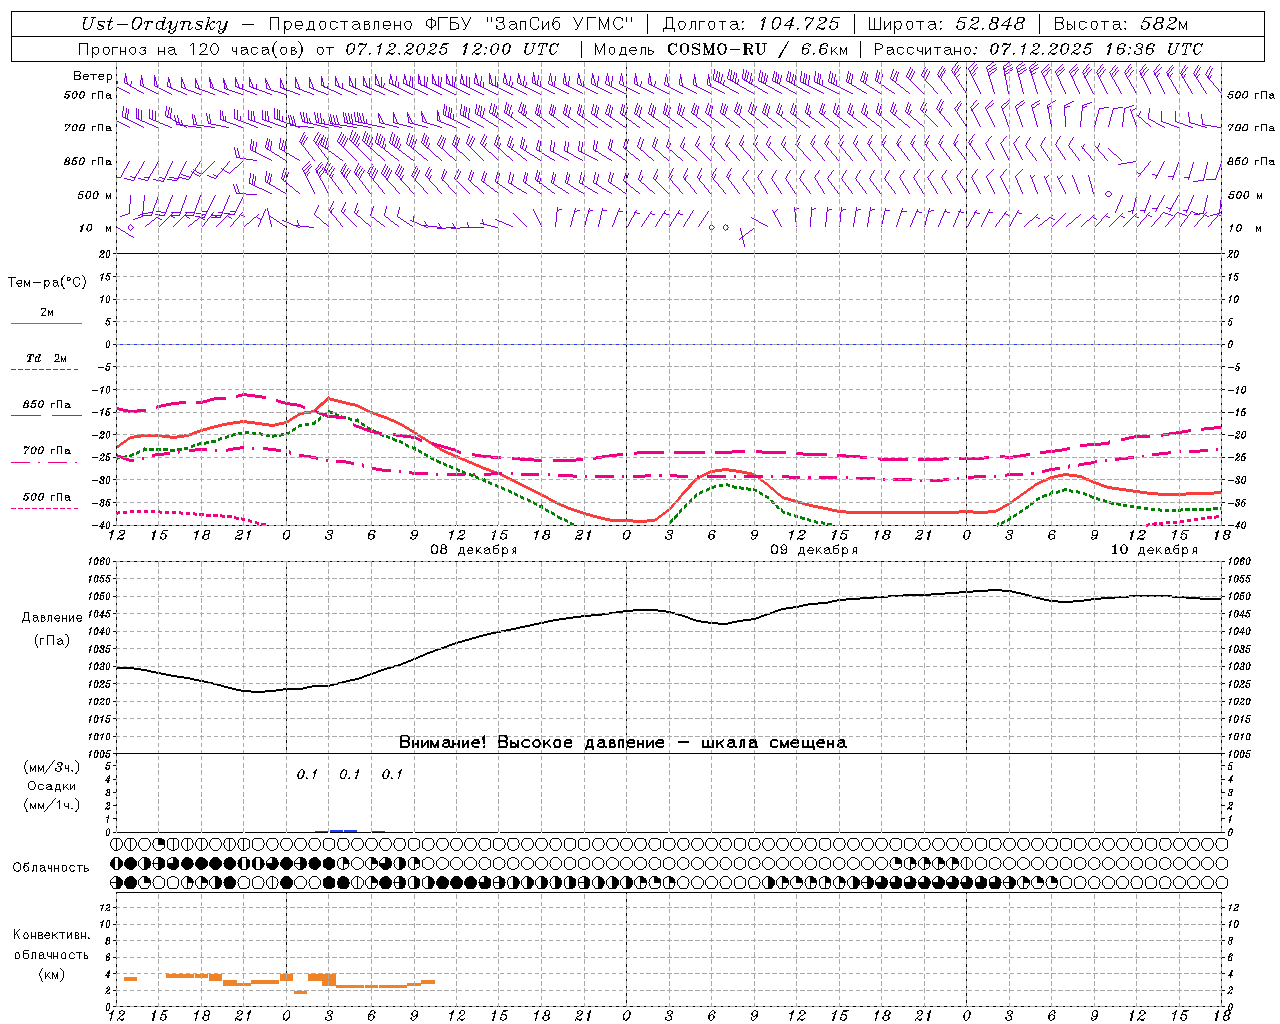Select the 08 декабря date label
The image size is (1280, 1024).
[473, 550]
